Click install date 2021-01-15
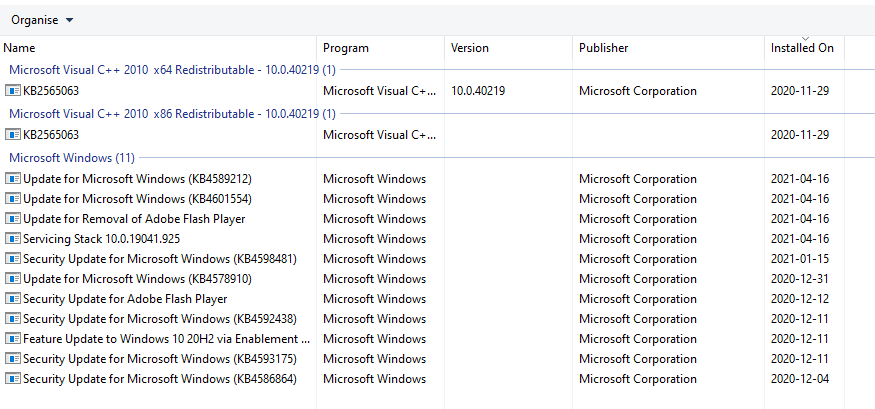The image size is (875, 409). tap(800, 259)
